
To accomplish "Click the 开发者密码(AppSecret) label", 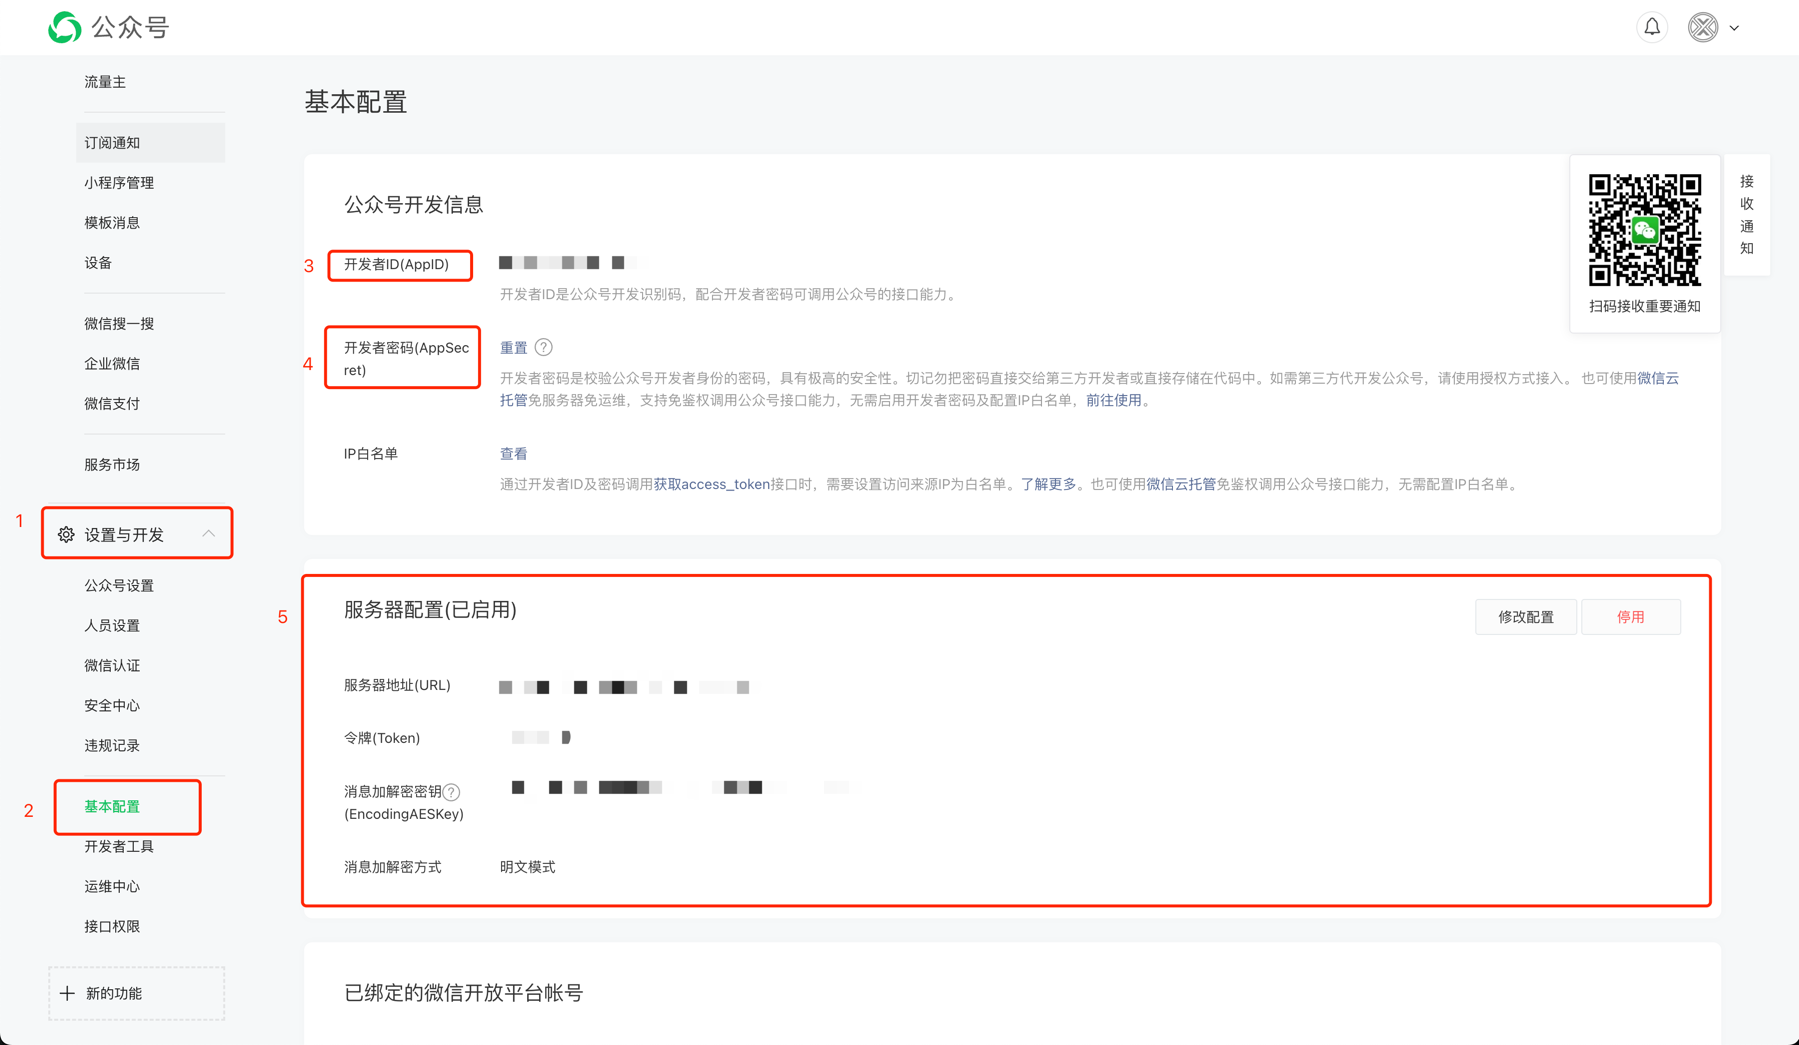I will (406, 359).
